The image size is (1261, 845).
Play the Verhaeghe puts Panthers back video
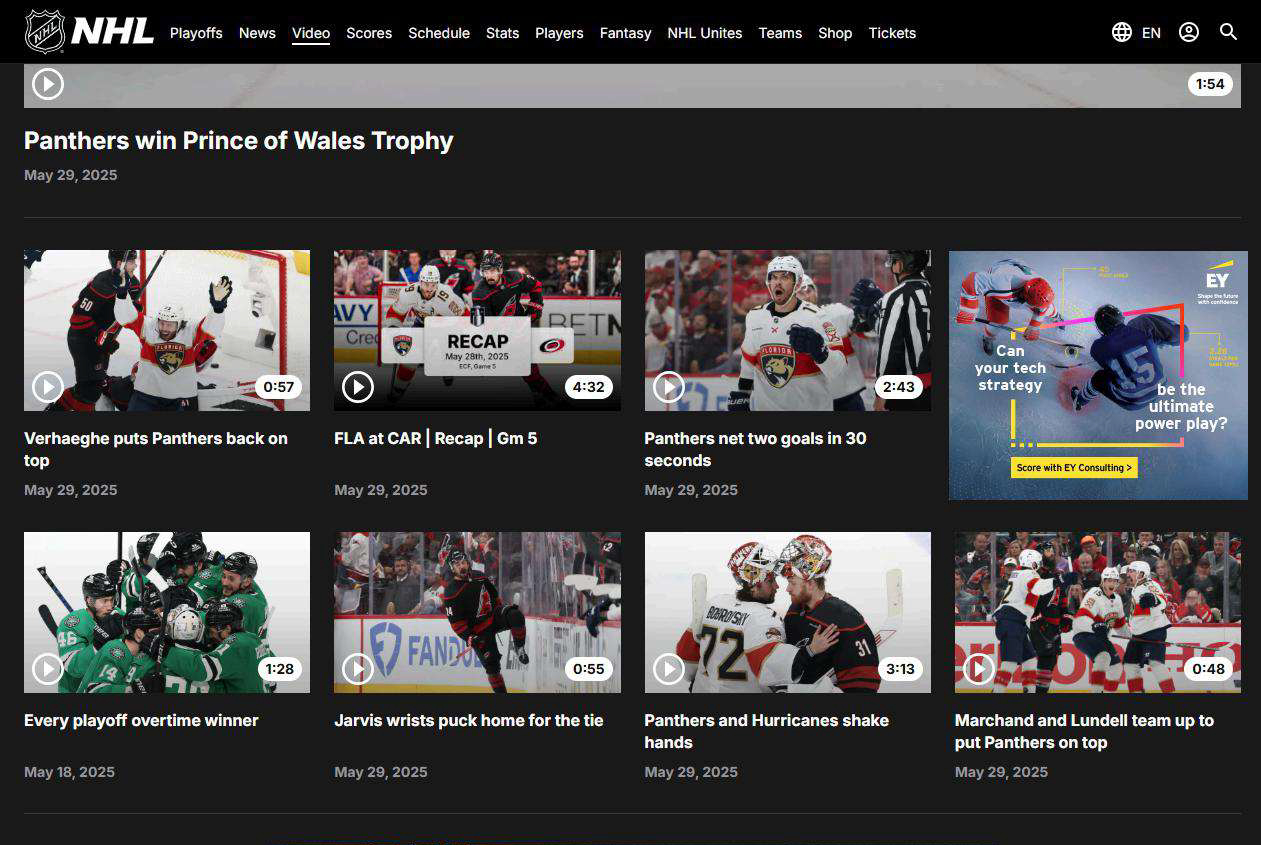click(48, 386)
